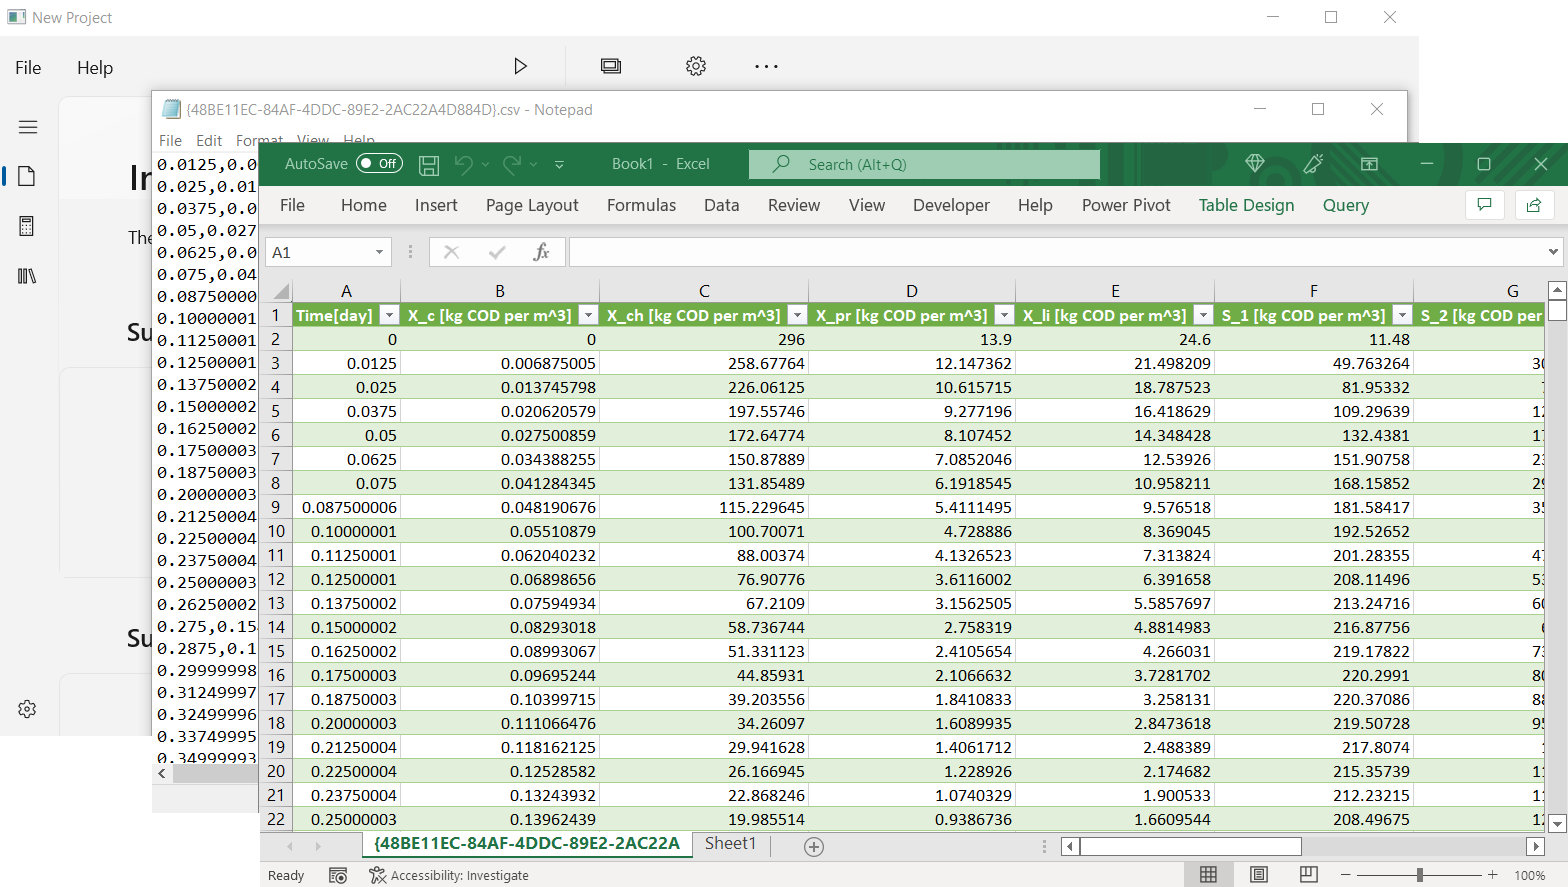Click the Cancel X formula bar icon
Image resolution: width=1568 pixels, height=887 pixels.
pyautogui.click(x=452, y=252)
